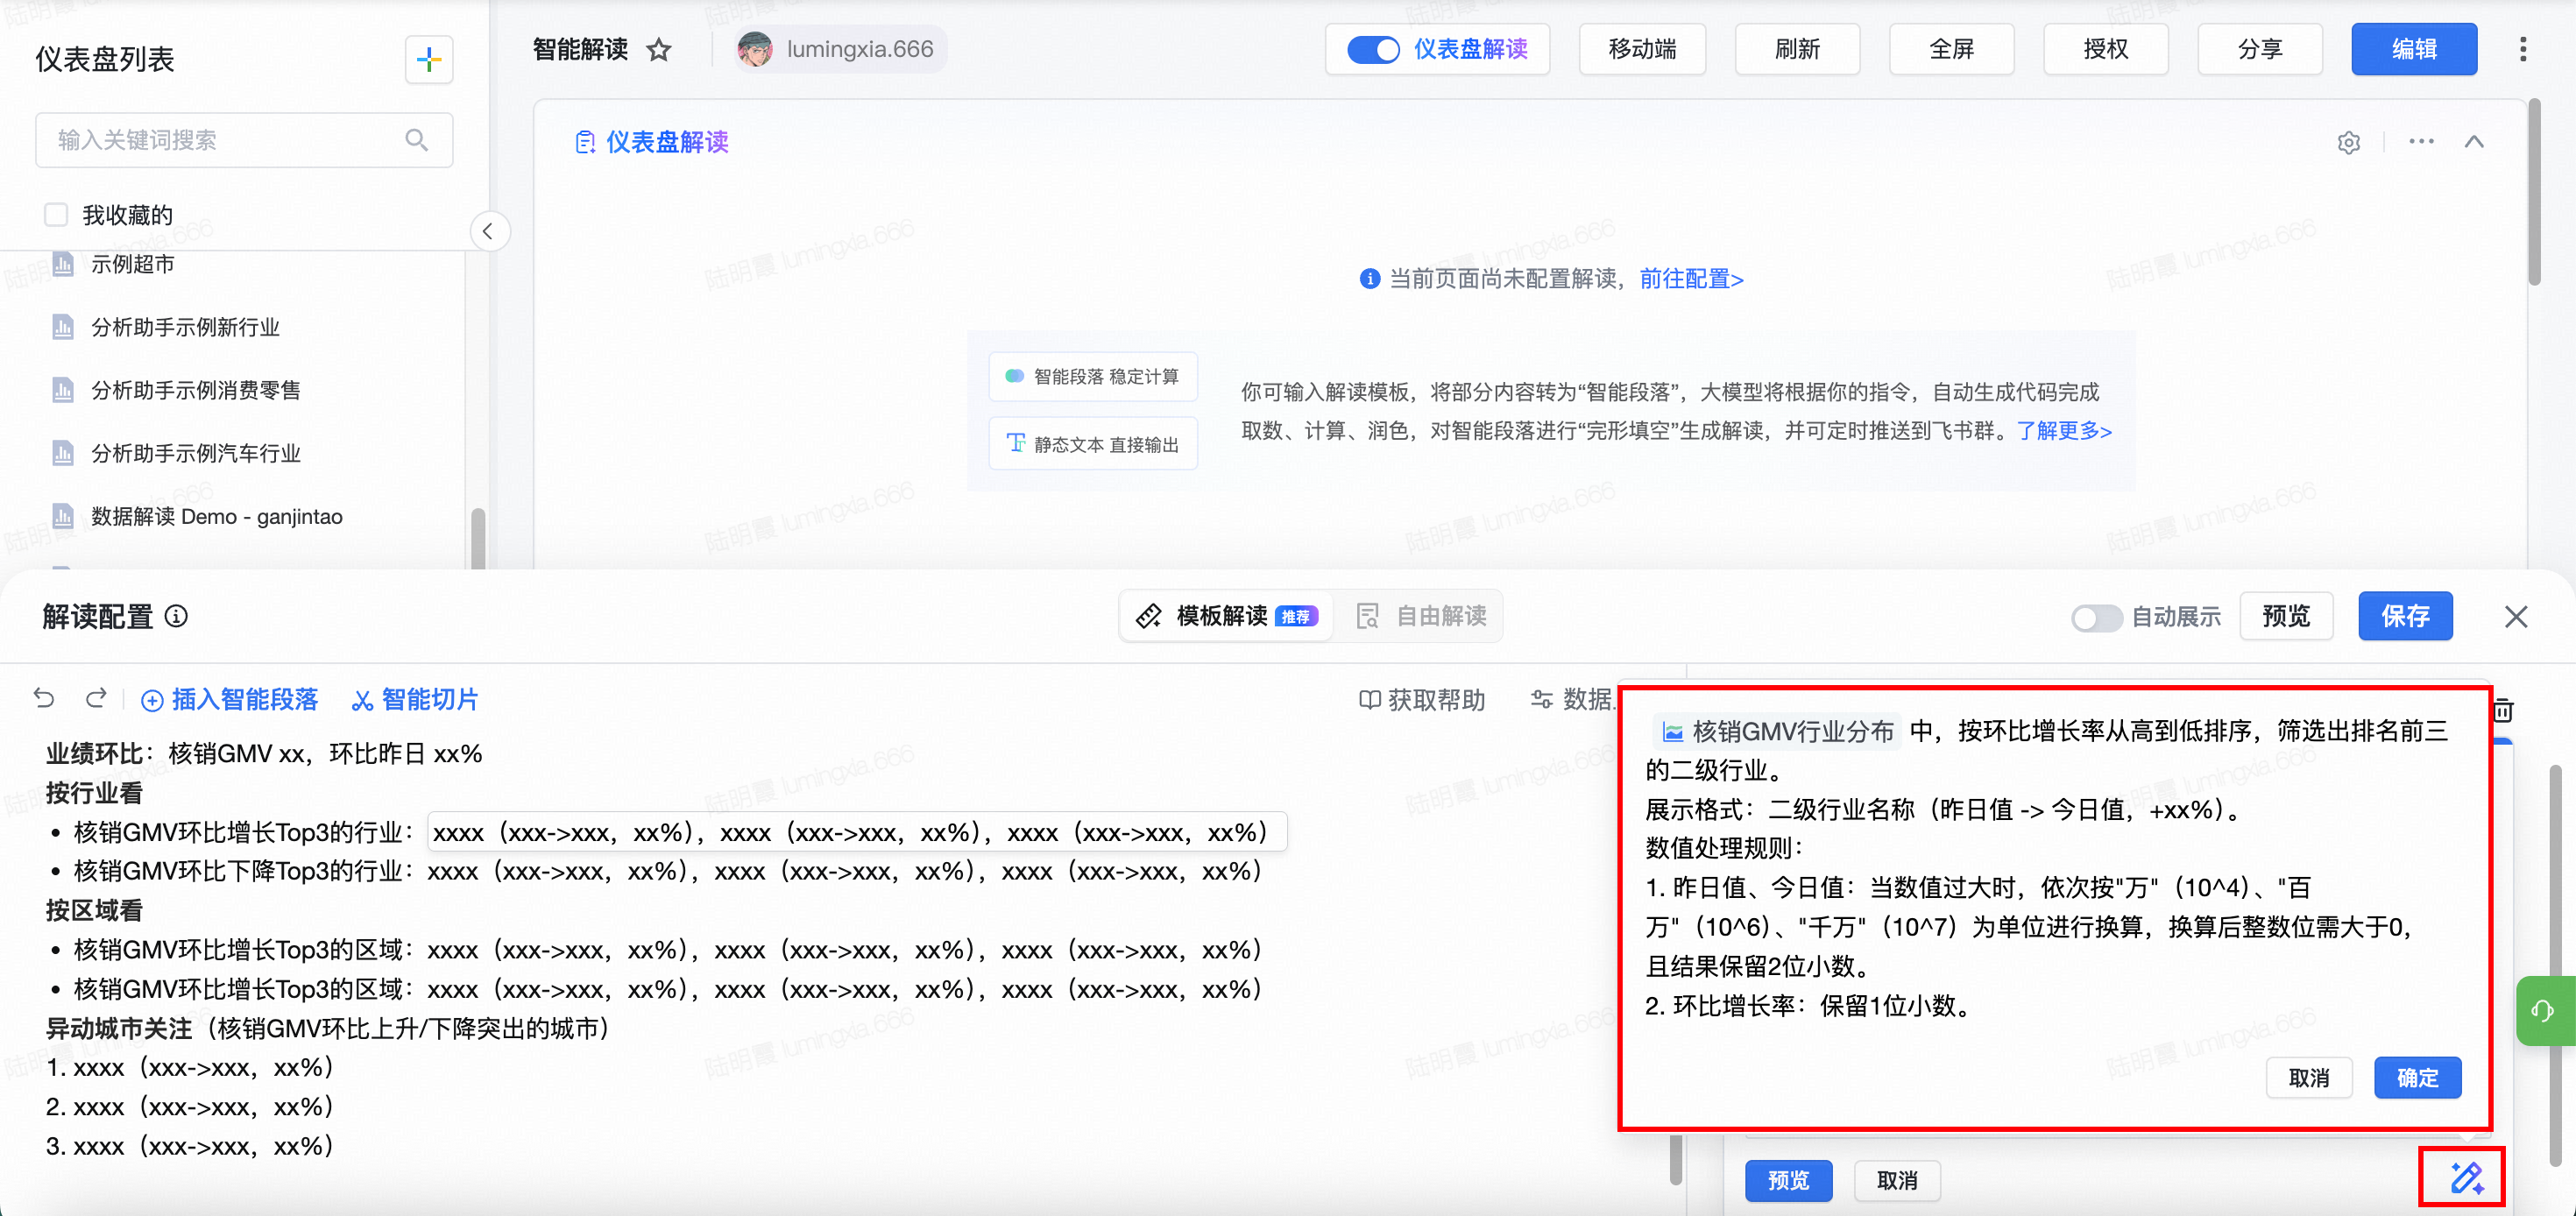The height and width of the screenshot is (1216, 2576).
Task: Open the top-right vertical more menu
Action: [2522, 50]
